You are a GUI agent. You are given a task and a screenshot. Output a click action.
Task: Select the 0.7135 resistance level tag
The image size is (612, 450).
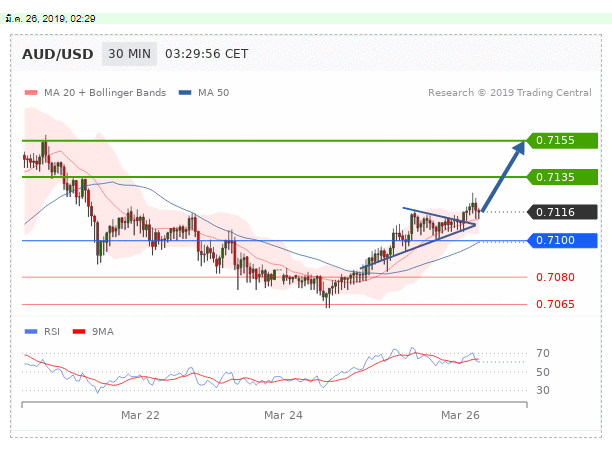point(562,177)
